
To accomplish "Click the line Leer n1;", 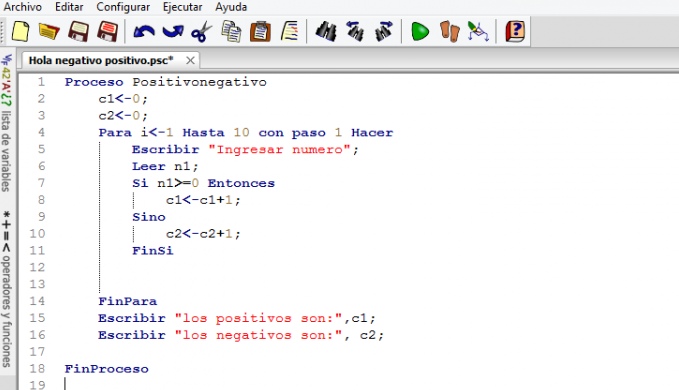I will click(165, 166).
